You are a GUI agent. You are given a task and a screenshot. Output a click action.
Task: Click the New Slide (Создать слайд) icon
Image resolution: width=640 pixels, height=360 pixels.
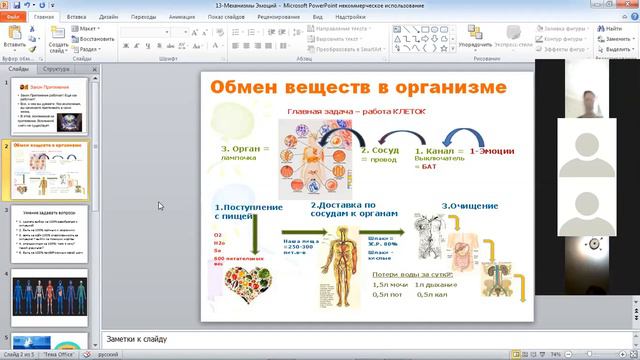tap(58, 33)
